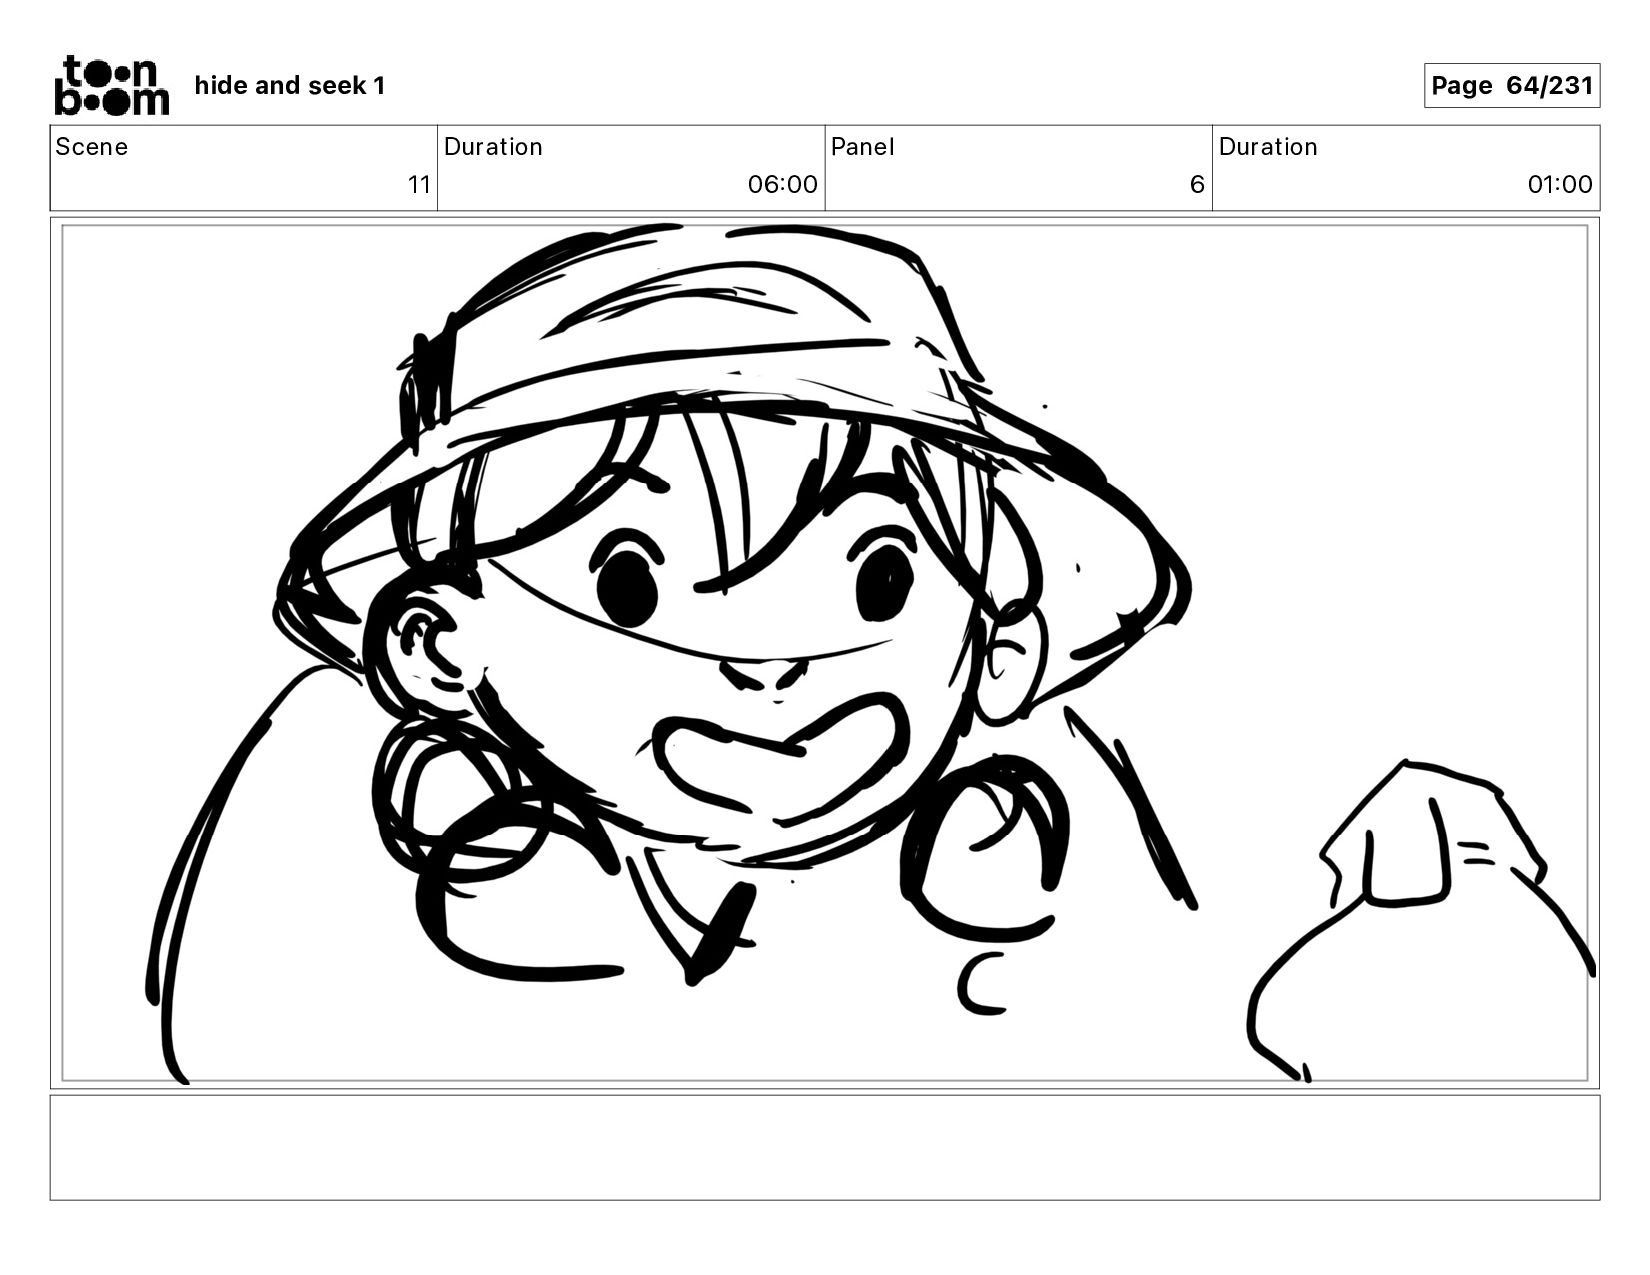Click the 'Scene' header label

click(x=92, y=147)
